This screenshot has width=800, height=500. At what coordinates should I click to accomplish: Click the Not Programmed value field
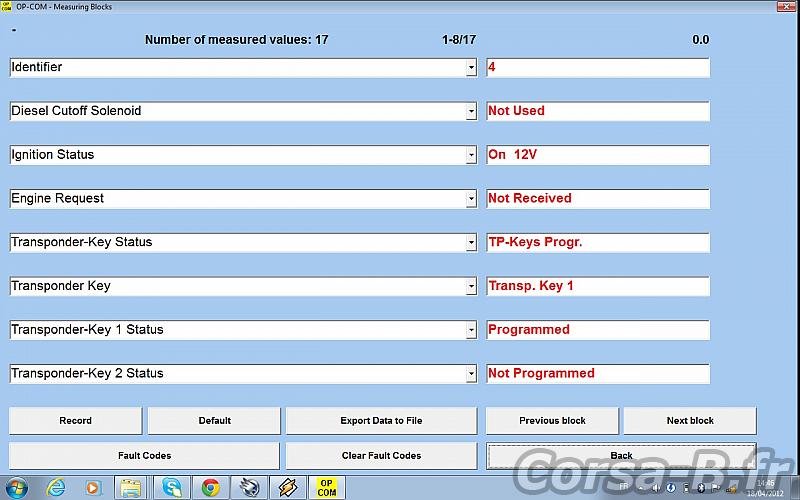point(597,373)
